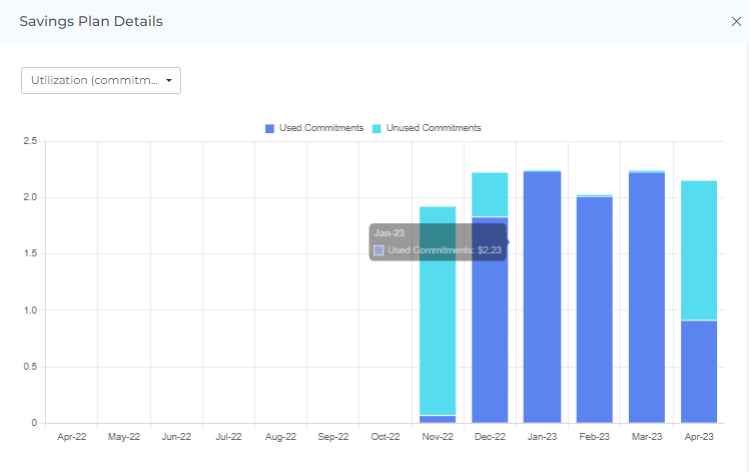The height and width of the screenshot is (472, 749).
Task: Click the Jan-23 x-axis label
Action: click(542, 437)
